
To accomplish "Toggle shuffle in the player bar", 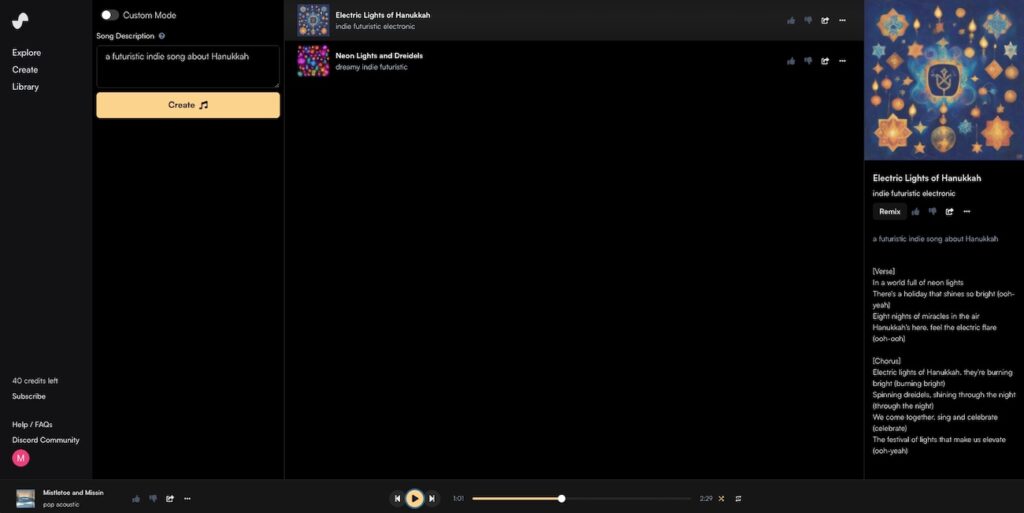I will click(x=721, y=498).
